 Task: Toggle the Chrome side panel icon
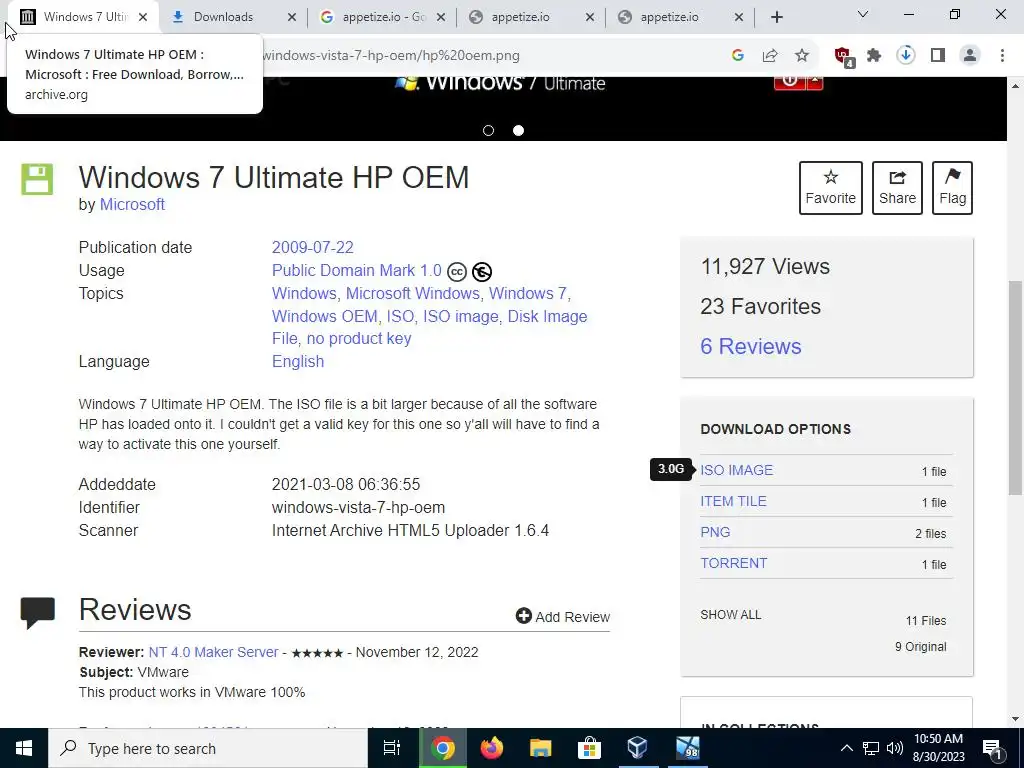tap(938, 56)
